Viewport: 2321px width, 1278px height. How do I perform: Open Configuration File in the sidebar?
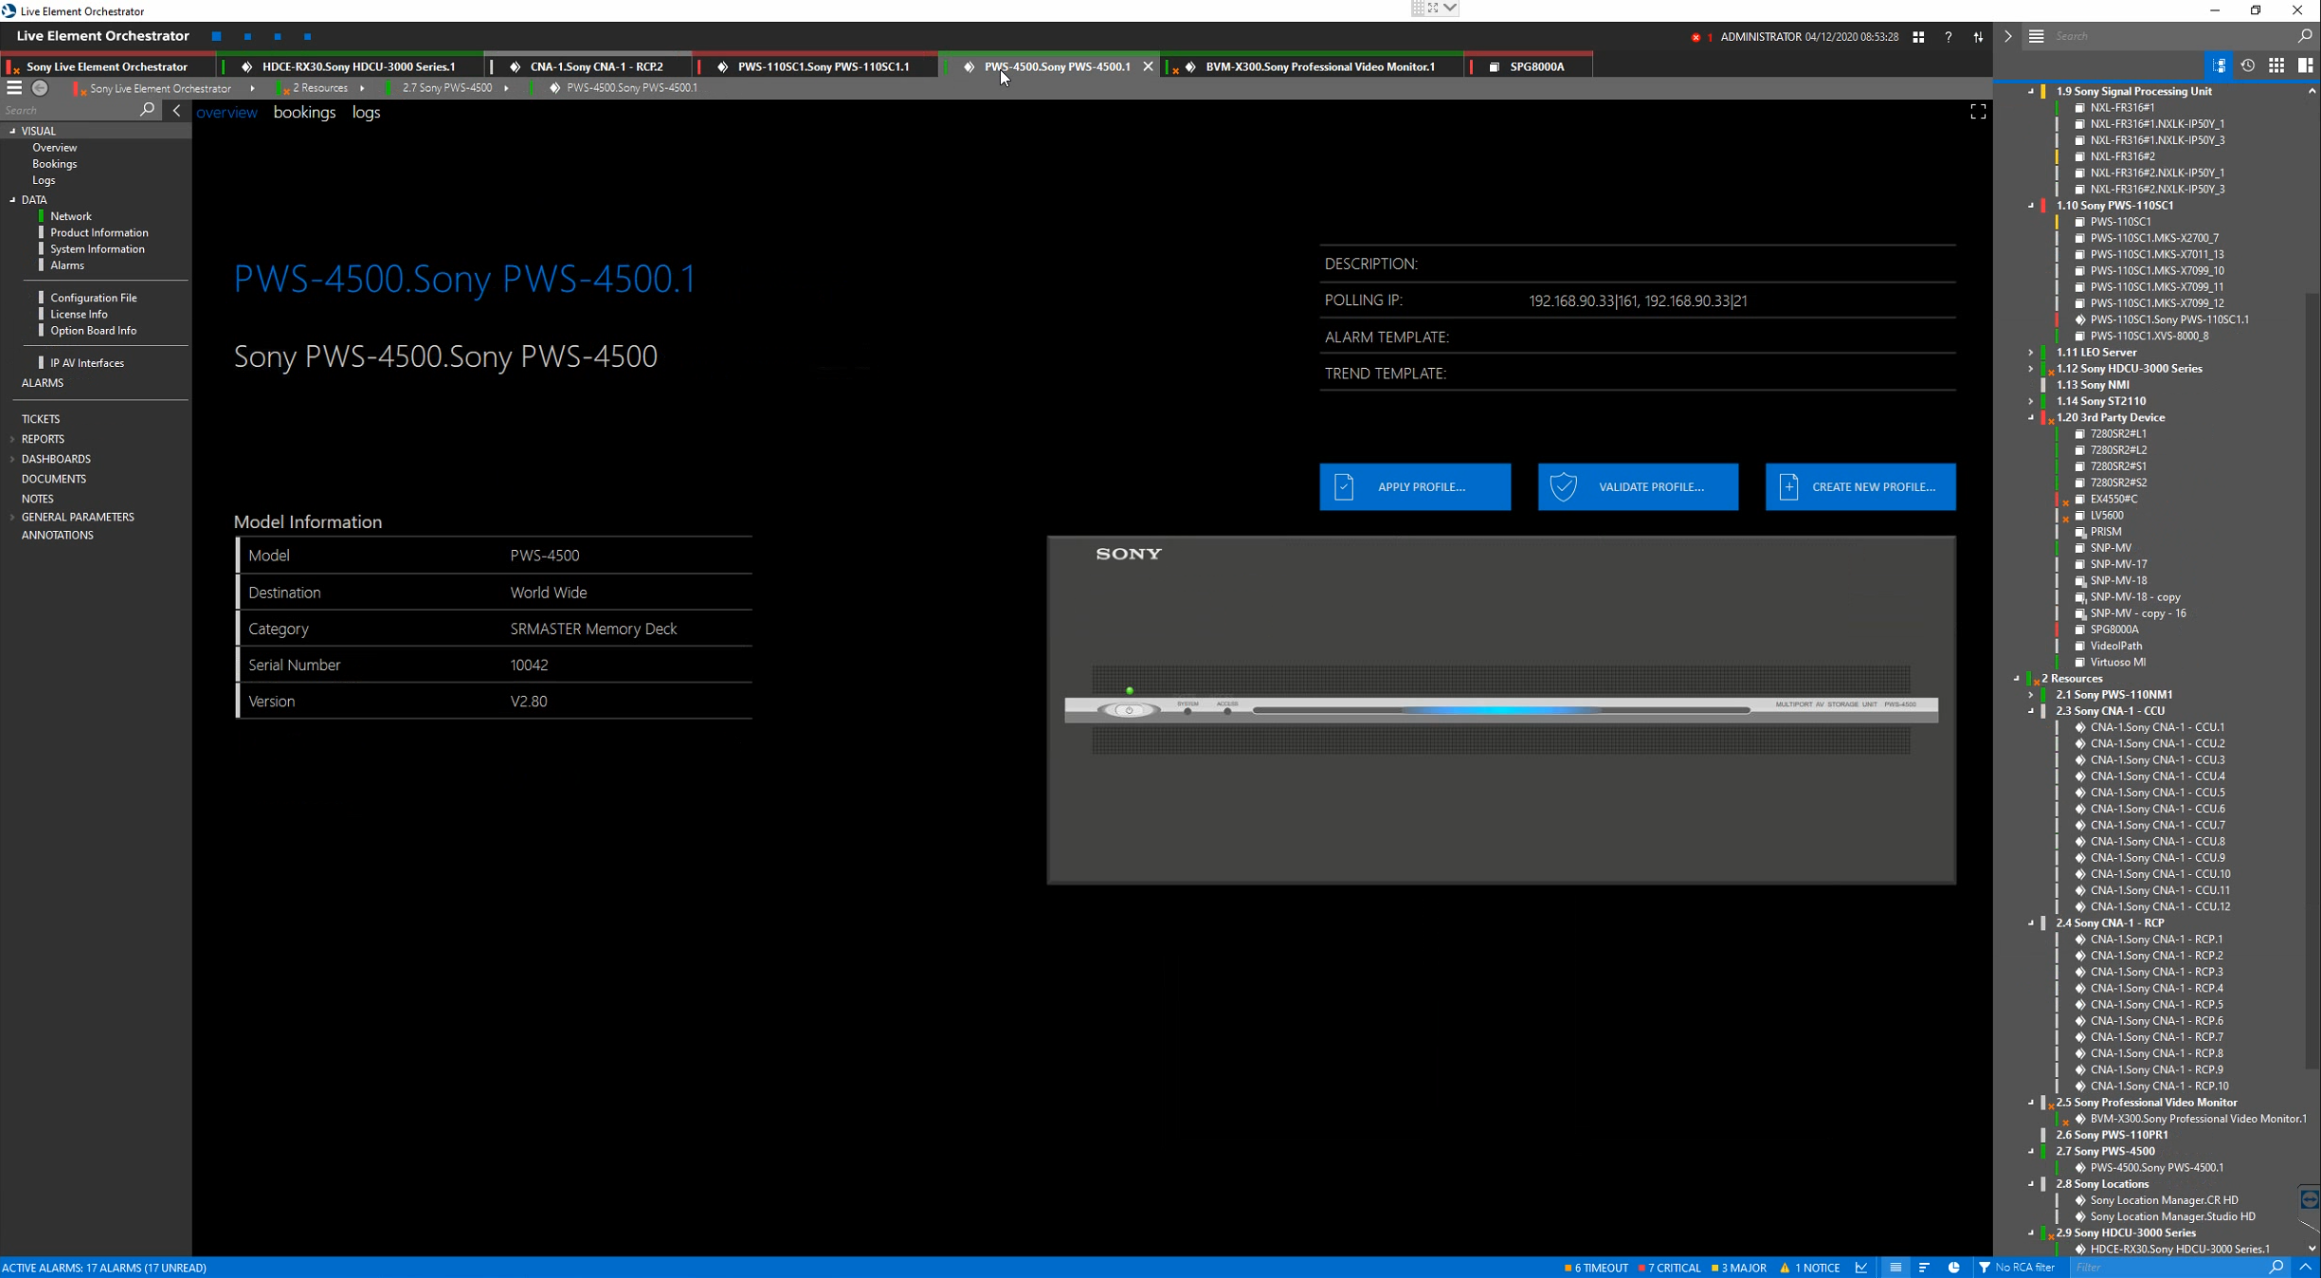pyautogui.click(x=94, y=298)
